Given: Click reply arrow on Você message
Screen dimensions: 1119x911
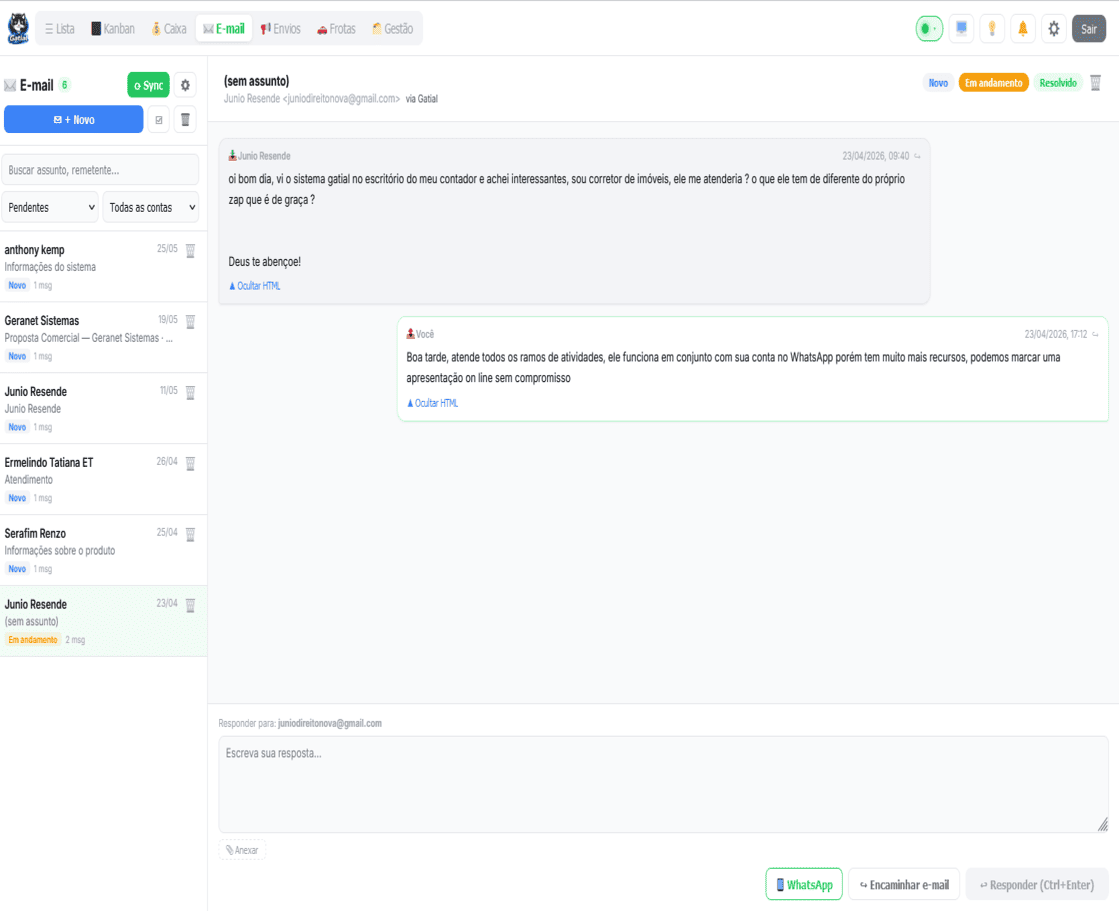Looking at the screenshot, I should (1095, 334).
